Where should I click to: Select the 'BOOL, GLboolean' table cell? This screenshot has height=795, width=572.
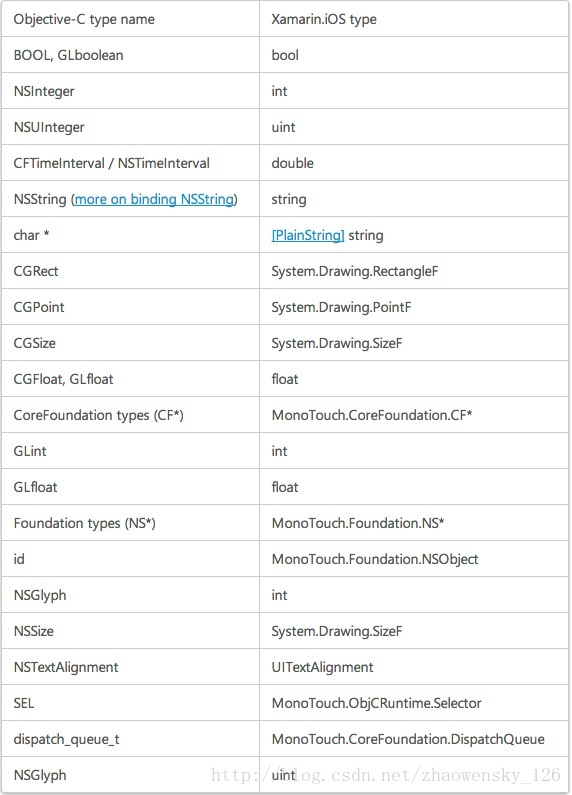(x=130, y=55)
